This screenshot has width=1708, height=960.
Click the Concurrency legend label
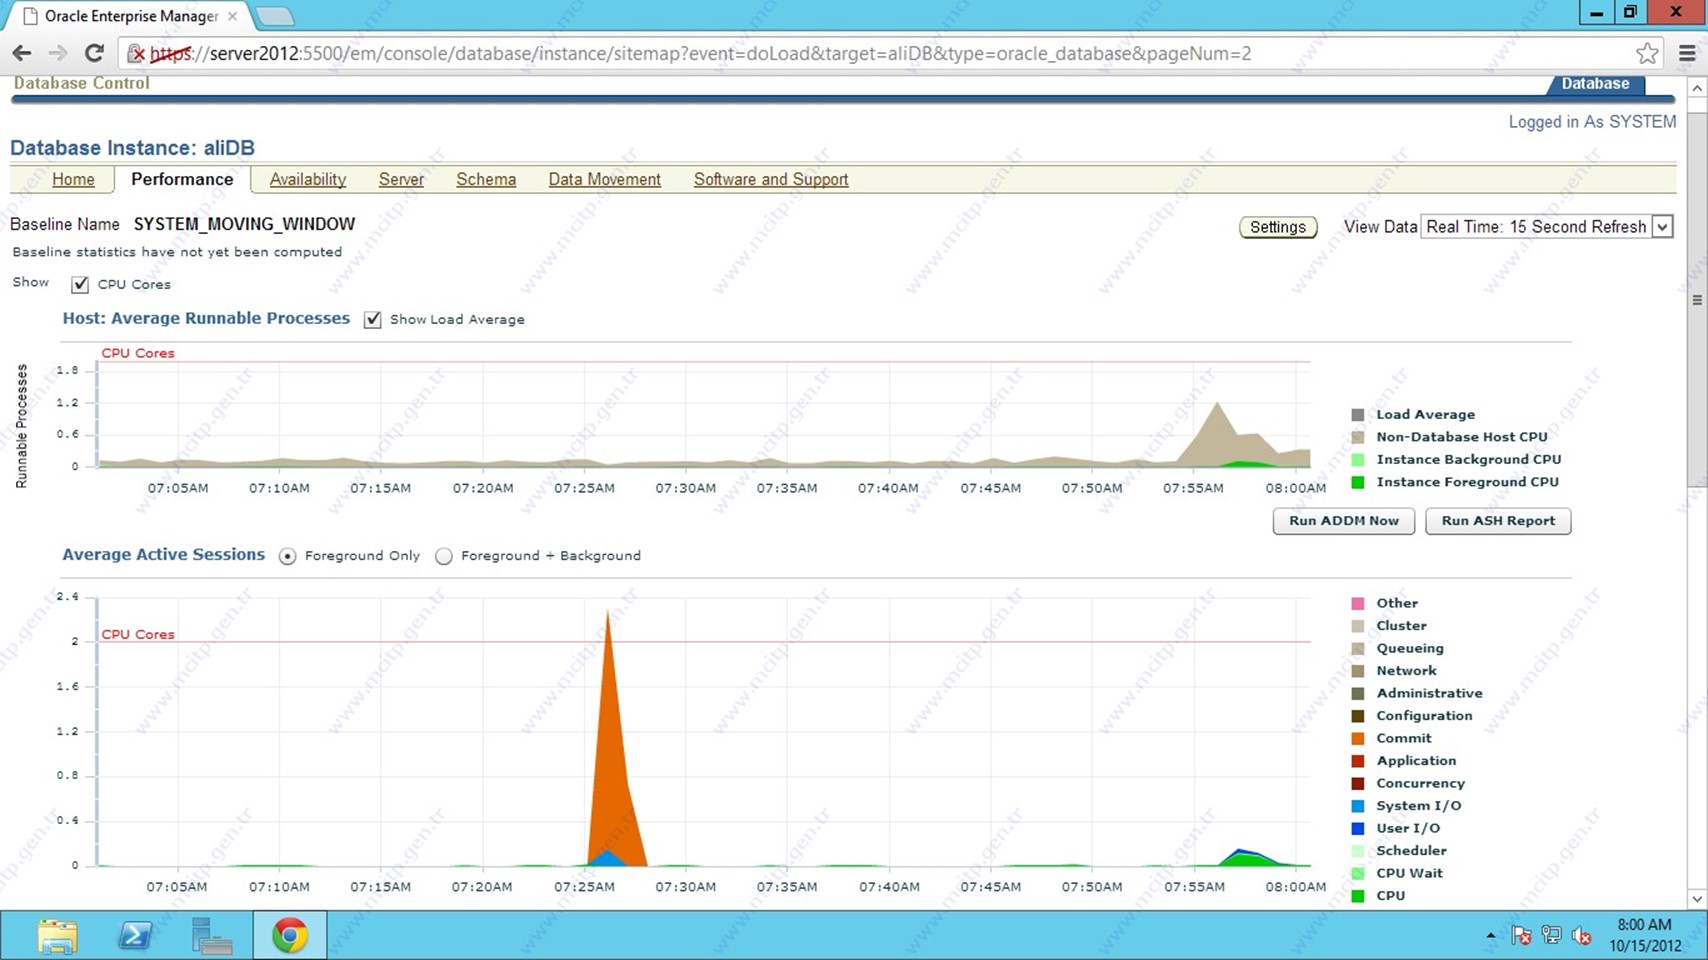tap(1420, 784)
